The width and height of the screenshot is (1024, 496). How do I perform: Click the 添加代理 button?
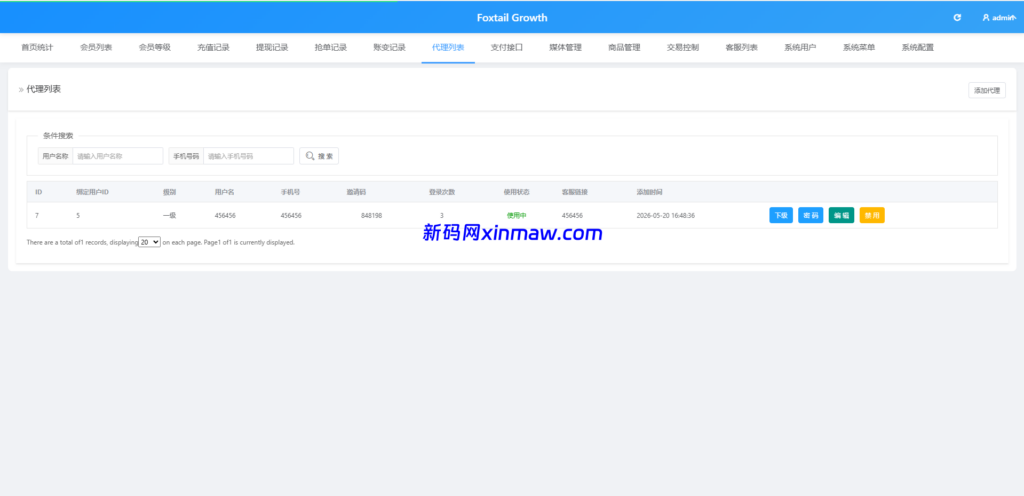point(987,91)
